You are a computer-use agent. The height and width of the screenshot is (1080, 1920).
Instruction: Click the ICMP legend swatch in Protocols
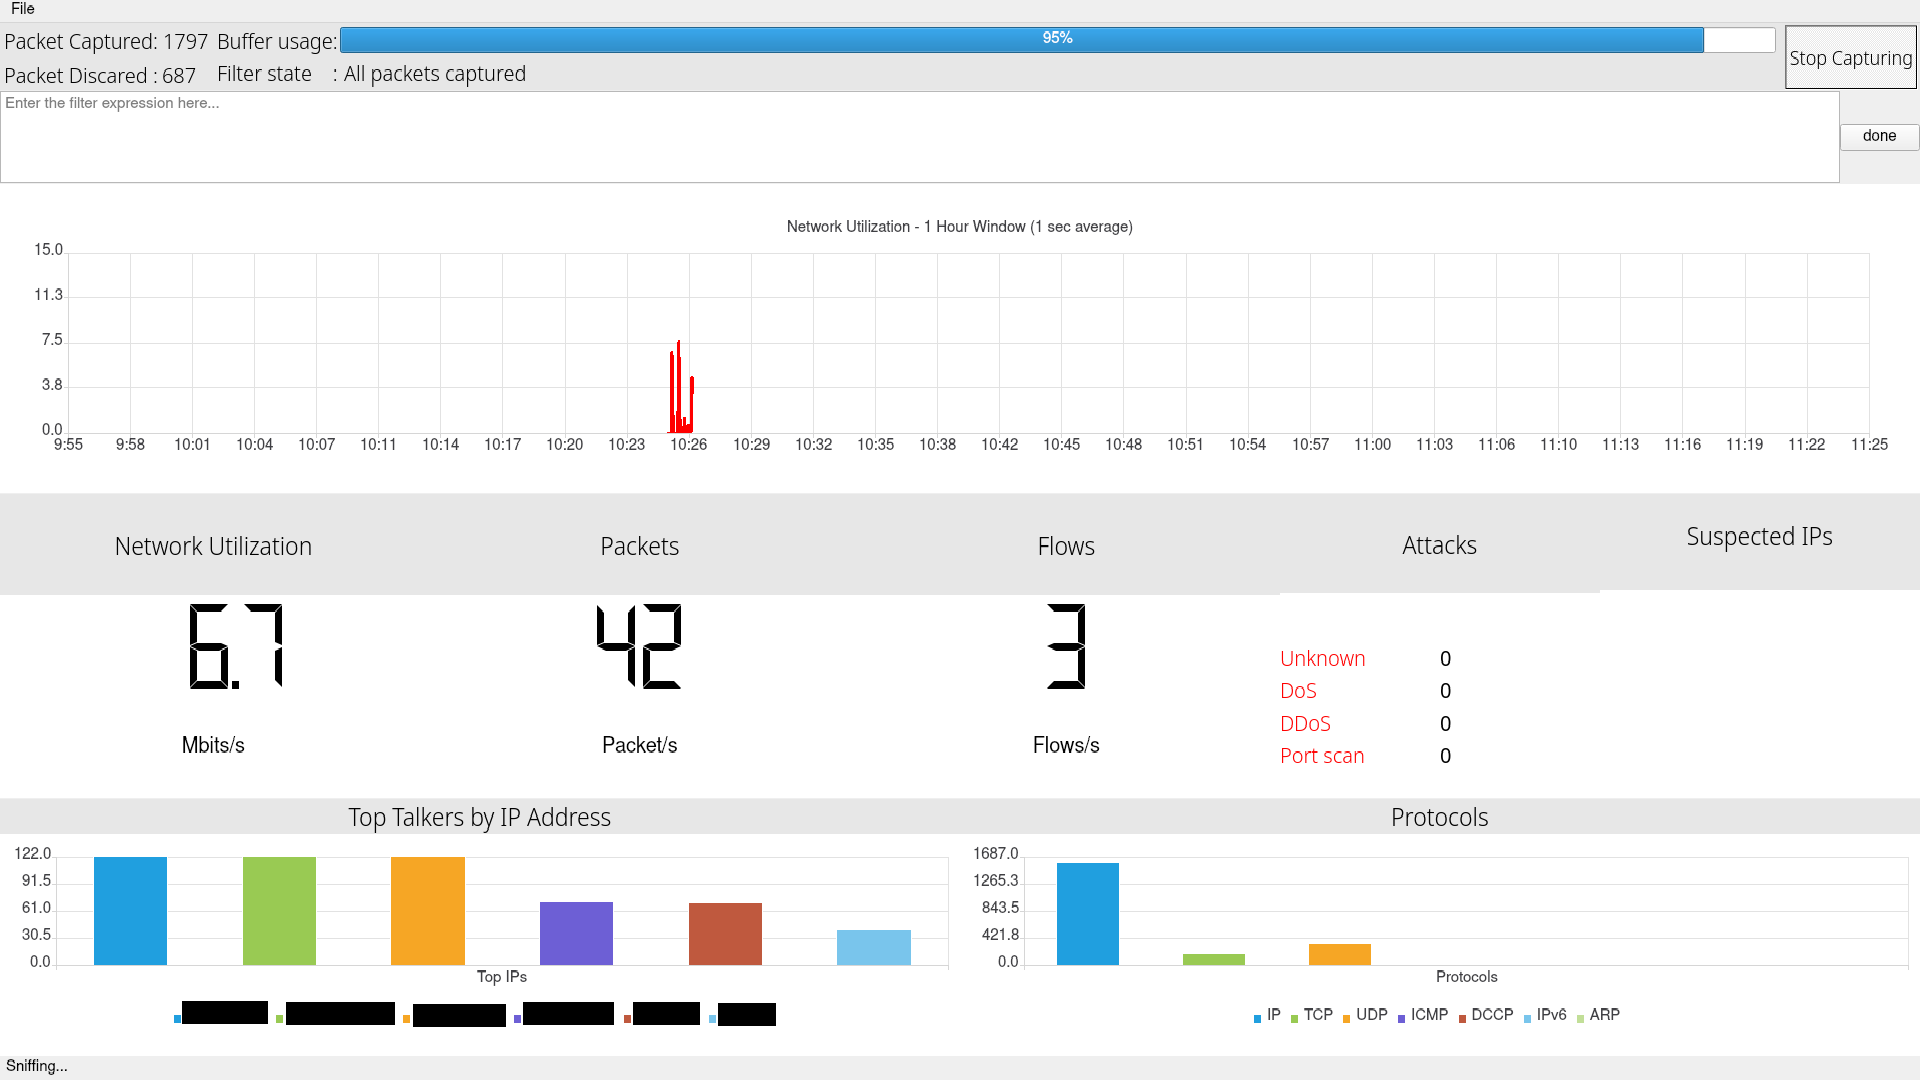coord(1401,1019)
